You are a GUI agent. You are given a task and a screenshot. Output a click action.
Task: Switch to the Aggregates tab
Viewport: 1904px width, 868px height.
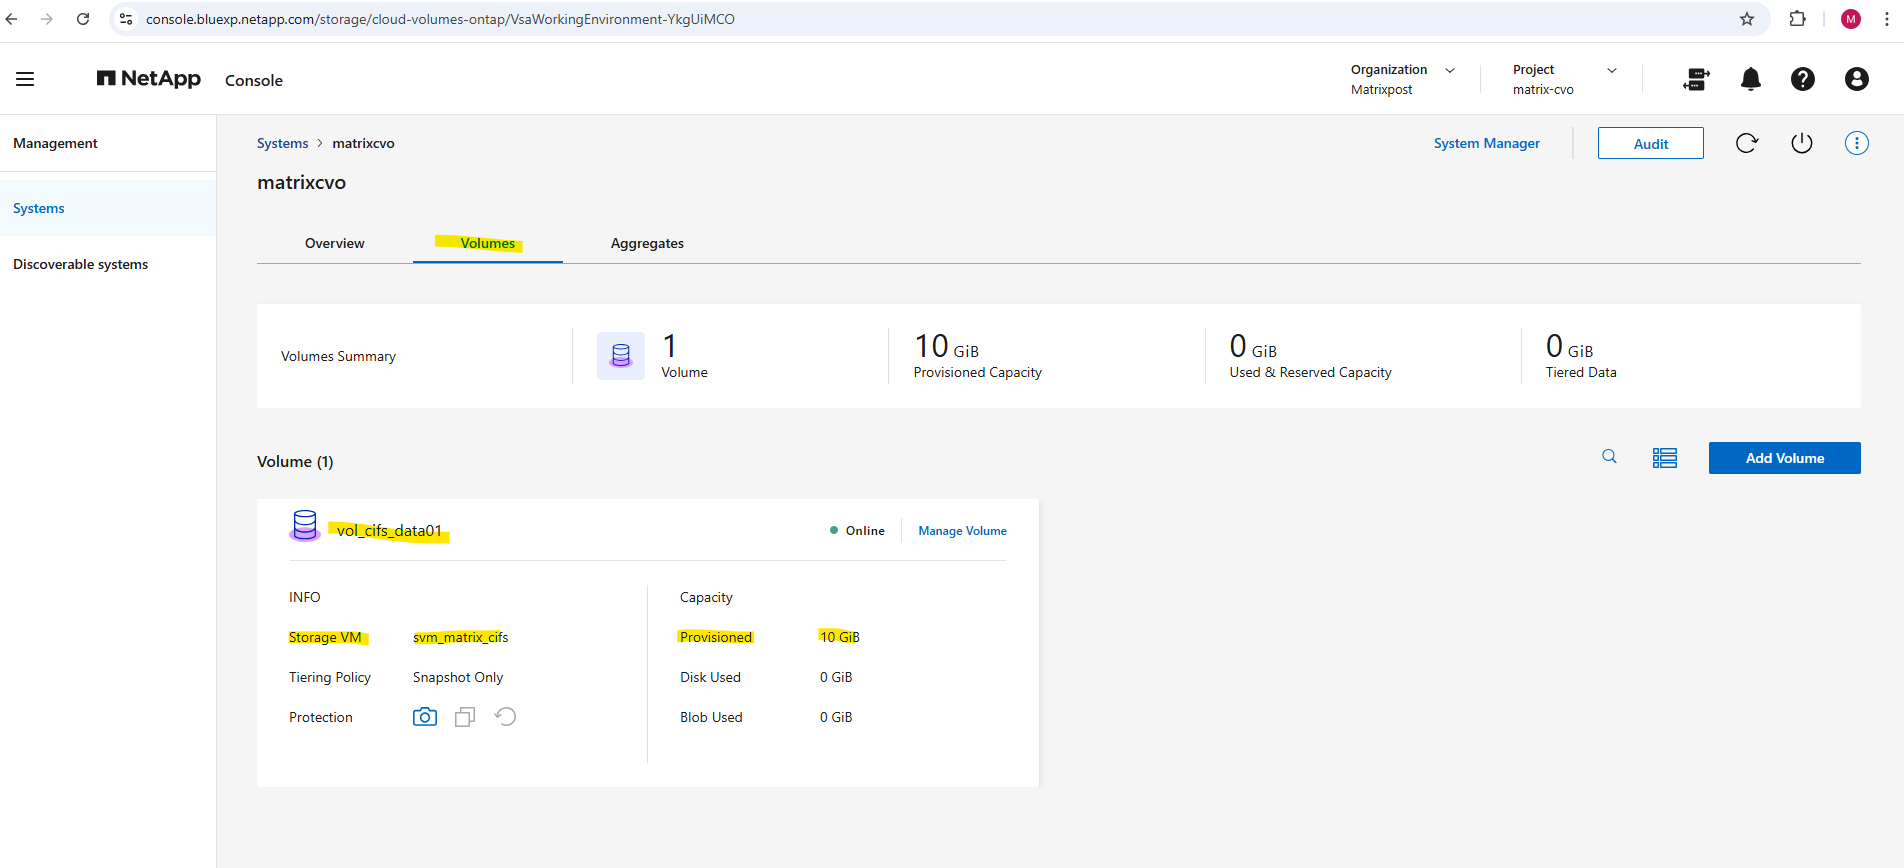click(647, 243)
